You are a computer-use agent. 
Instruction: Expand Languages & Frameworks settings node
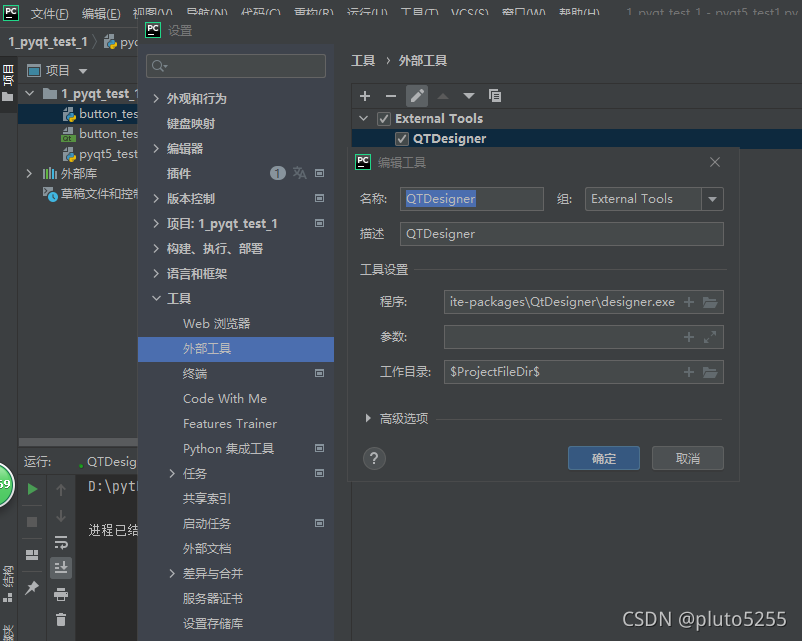pyautogui.click(x=156, y=274)
